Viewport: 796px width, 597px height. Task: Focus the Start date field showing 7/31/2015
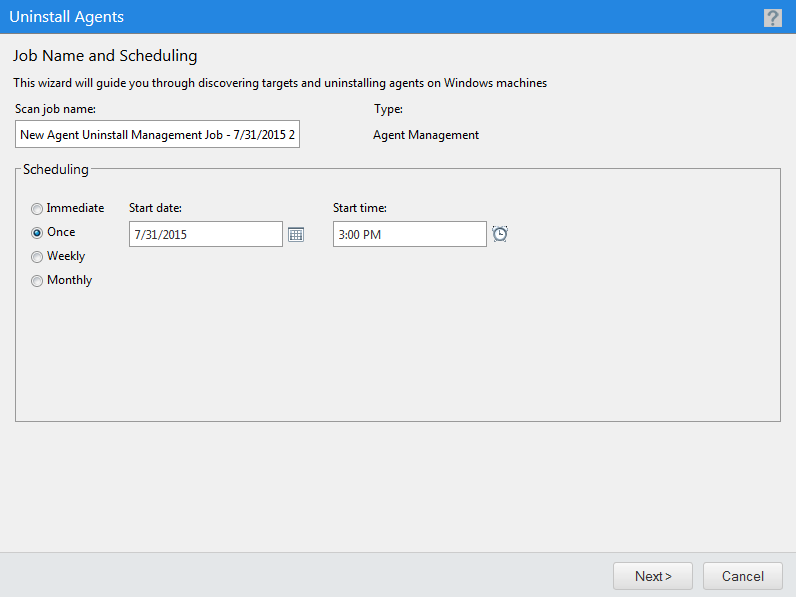pos(206,234)
